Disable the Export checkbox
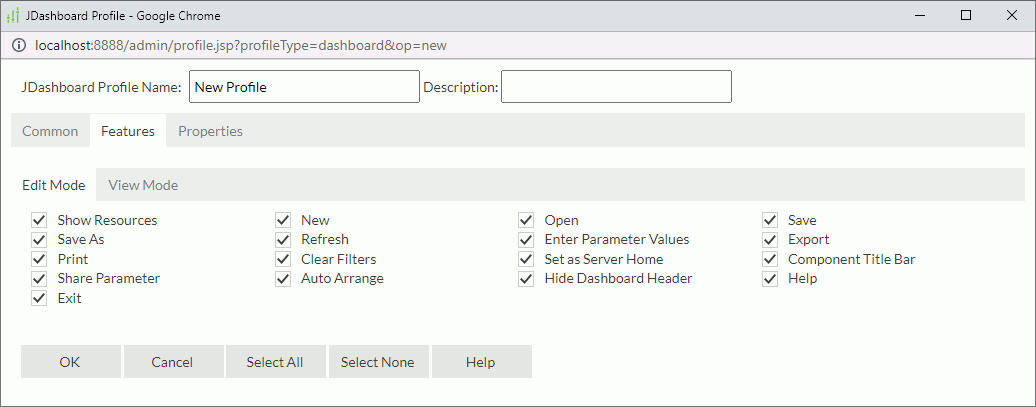Viewport: 1036px width, 407px height. pos(770,240)
